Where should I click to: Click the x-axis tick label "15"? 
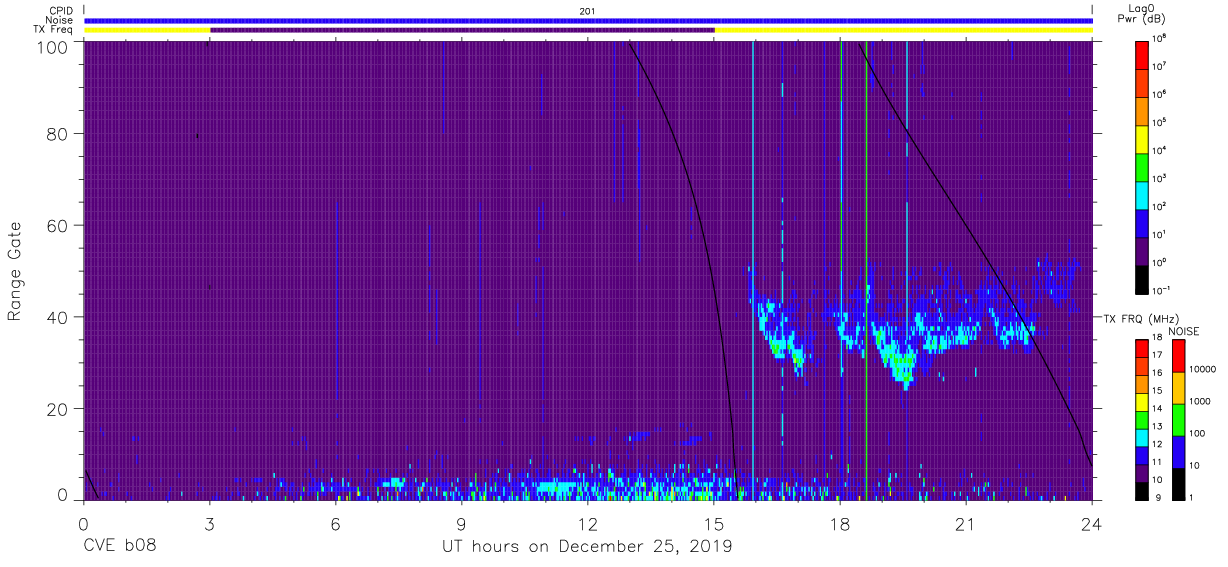pos(714,524)
